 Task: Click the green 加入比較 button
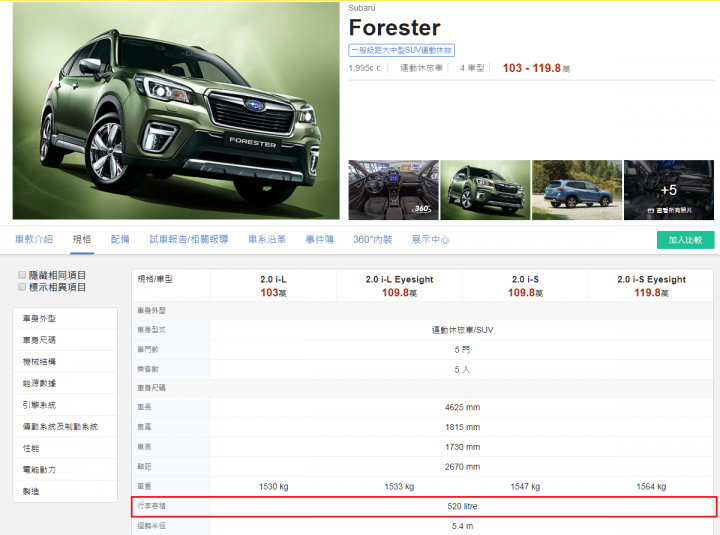[x=685, y=240]
